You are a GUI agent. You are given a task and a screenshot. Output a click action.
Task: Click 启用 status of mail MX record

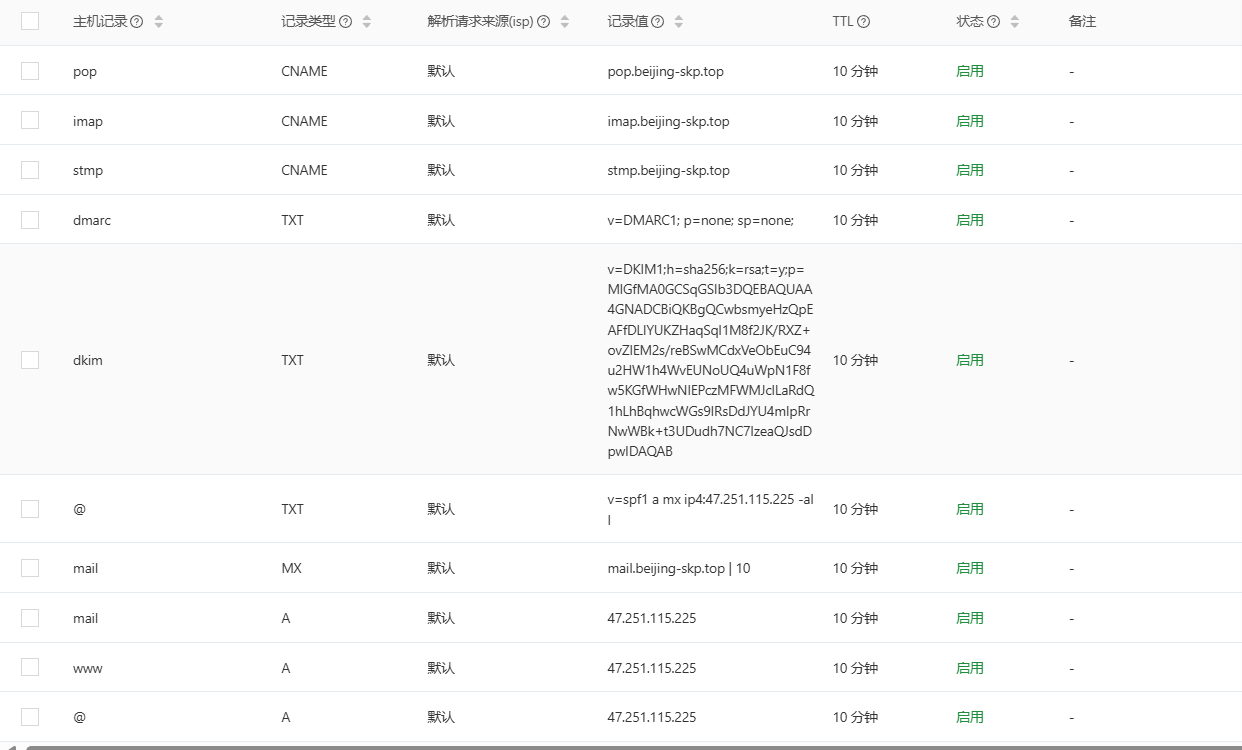pos(970,568)
